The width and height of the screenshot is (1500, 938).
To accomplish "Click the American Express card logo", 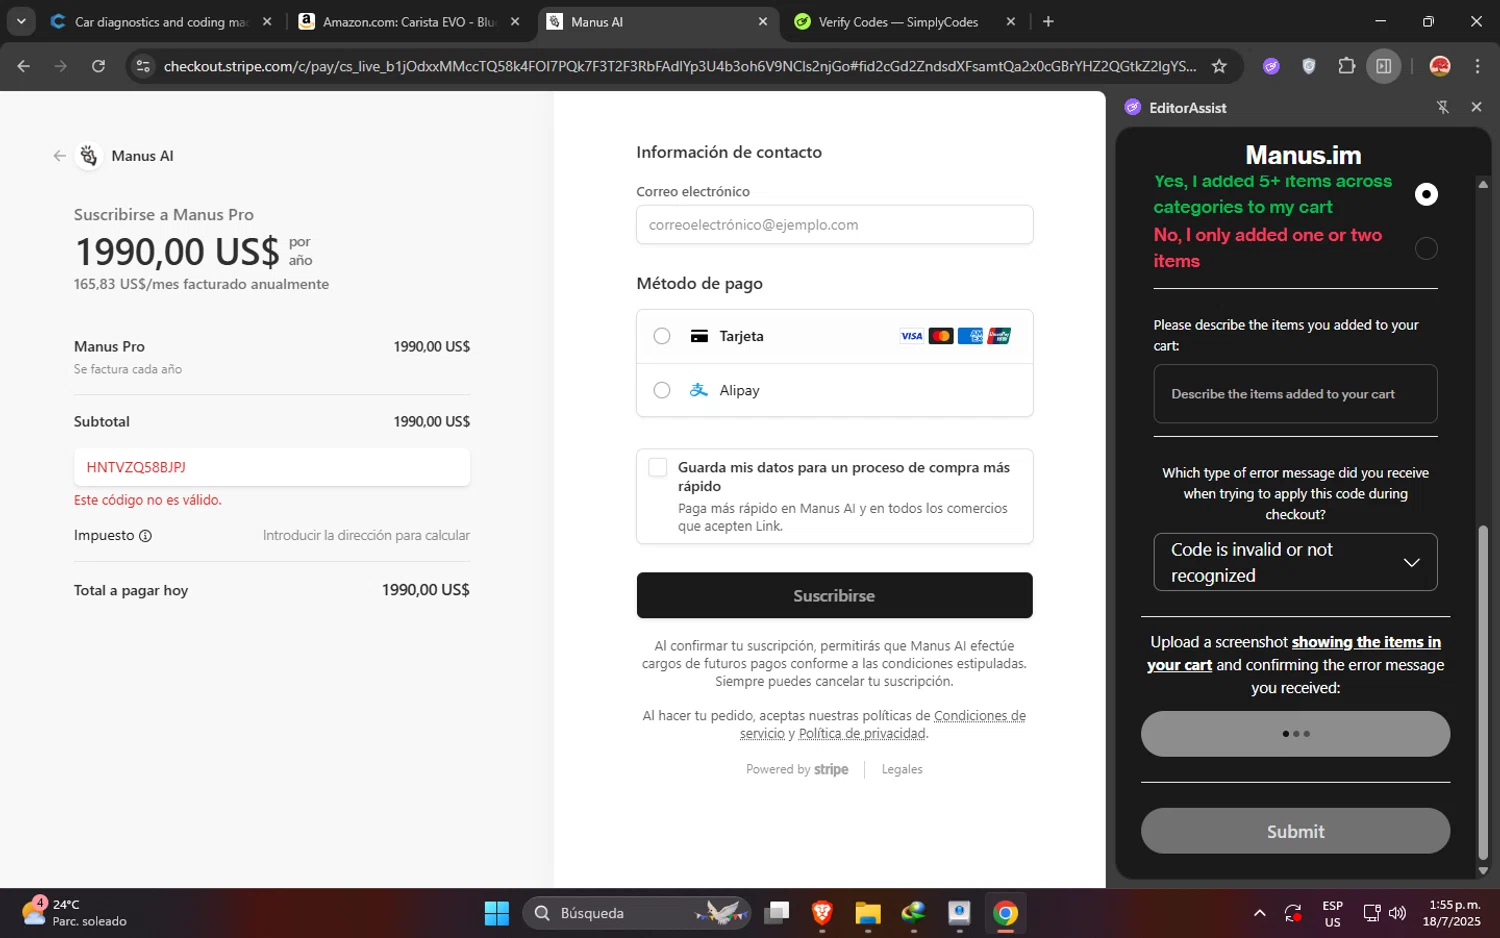I will coord(970,336).
